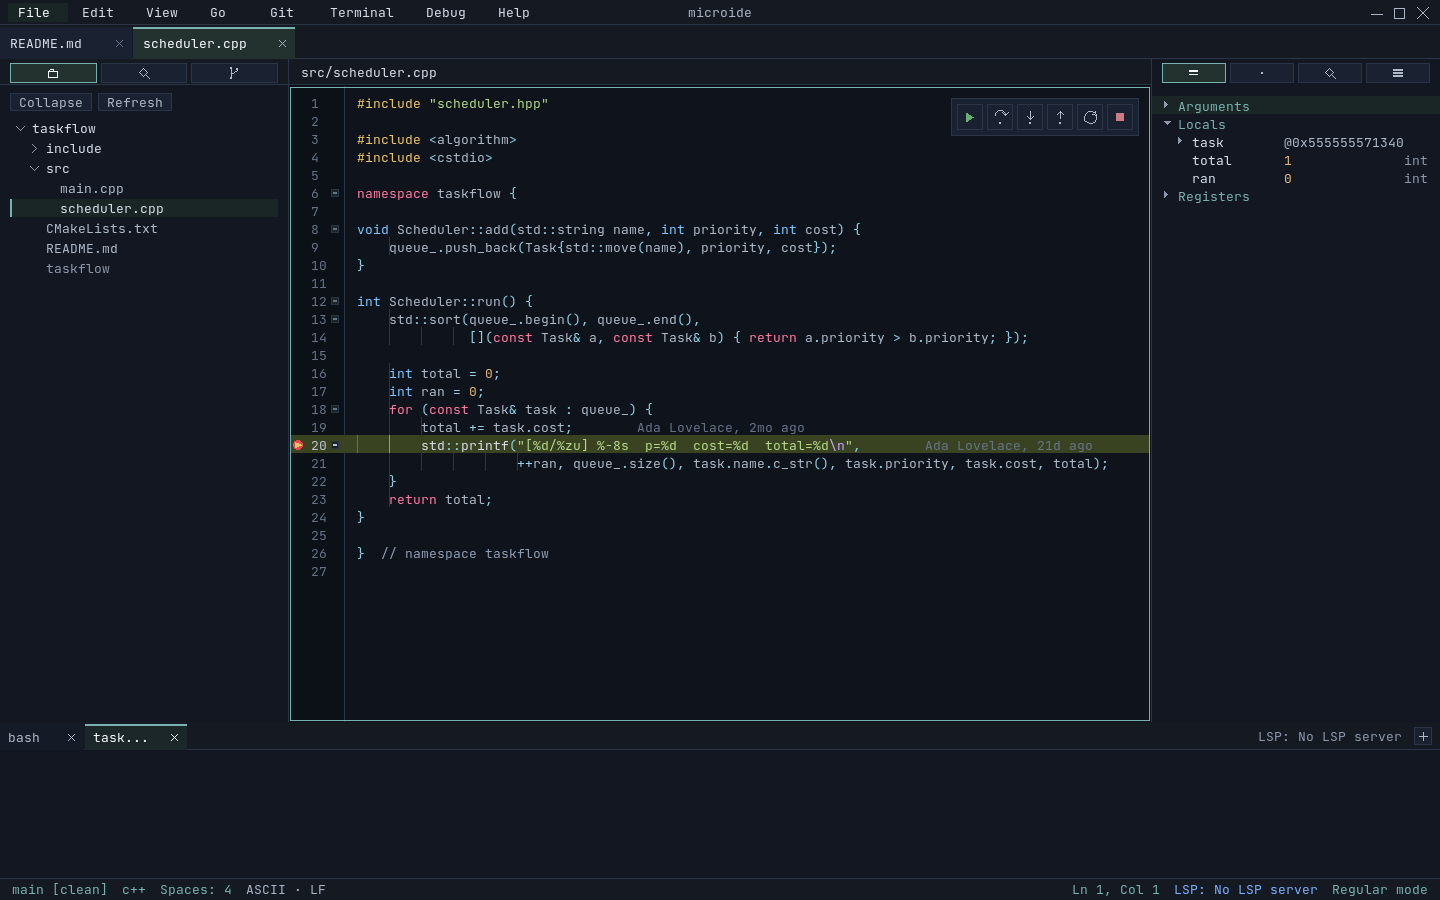Open the right panel list icon

tap(1398, 73)
